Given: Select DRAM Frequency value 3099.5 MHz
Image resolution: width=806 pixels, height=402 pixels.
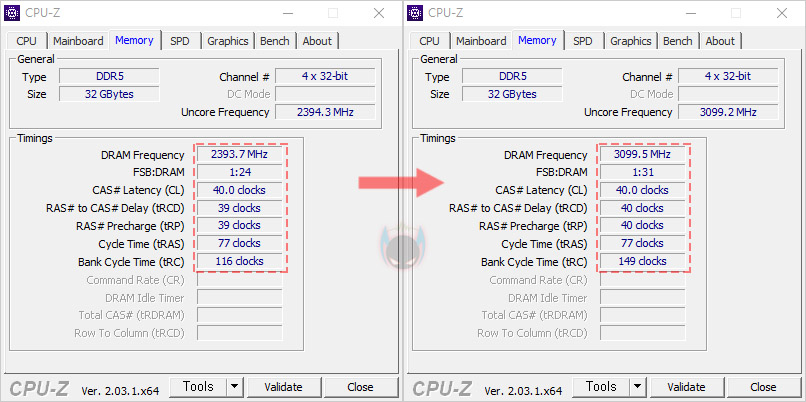Looking at the screenshot, I should [643, 154].
